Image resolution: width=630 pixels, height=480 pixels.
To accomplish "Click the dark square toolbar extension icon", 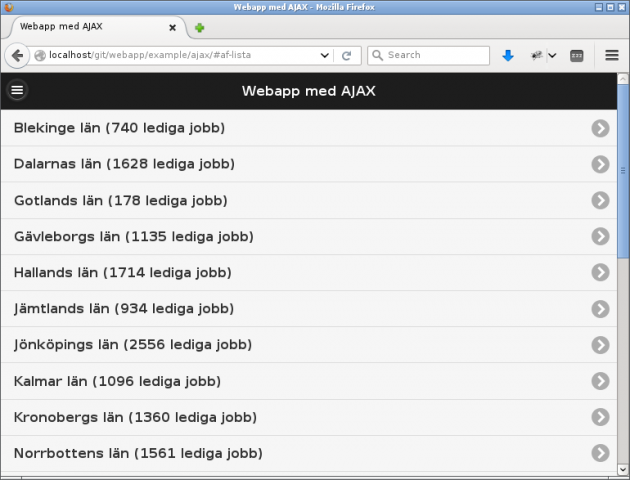I will click(577, 55).
